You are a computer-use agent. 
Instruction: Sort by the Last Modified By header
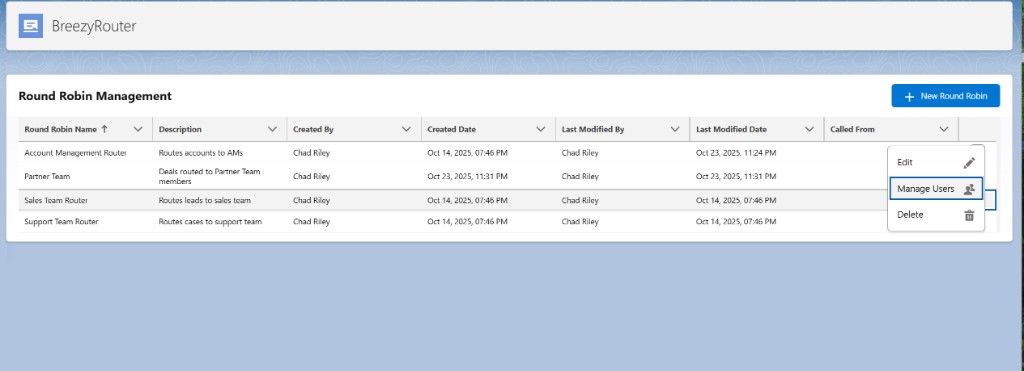(x=593, y=129)
